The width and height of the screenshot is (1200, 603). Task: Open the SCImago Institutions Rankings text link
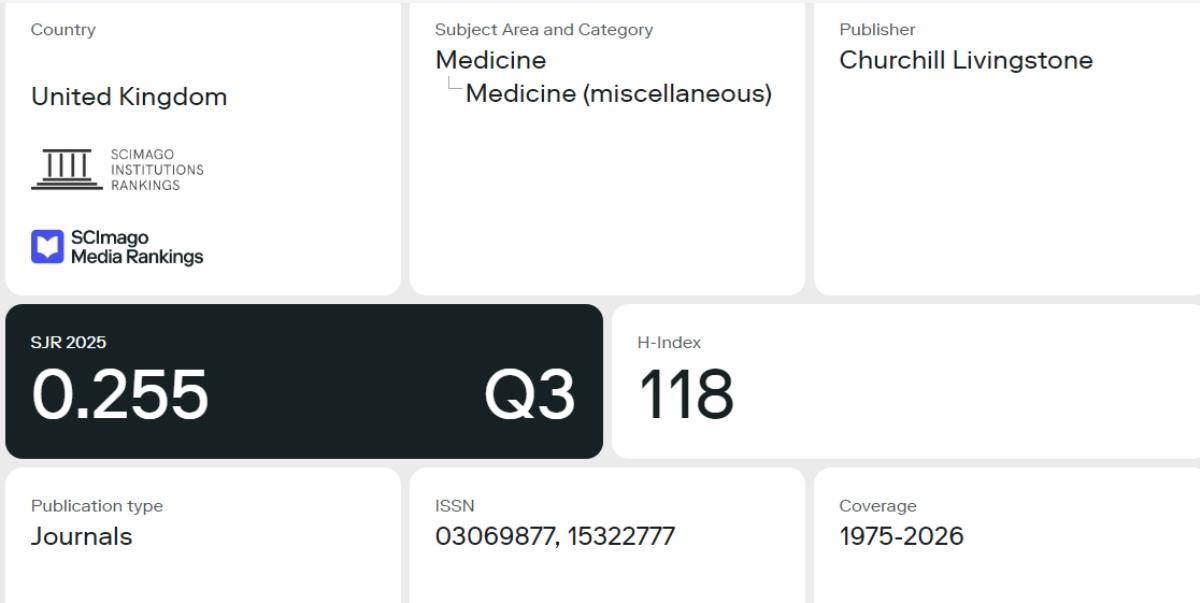[x=157, y=170]
